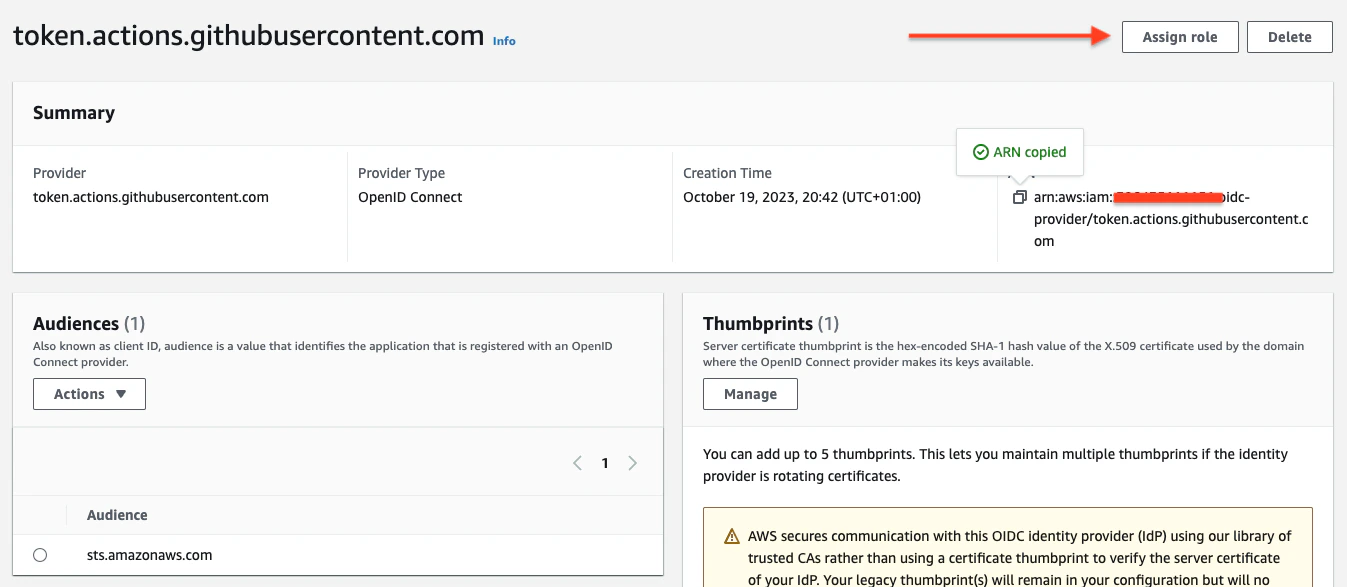Click the green check in ARN copied tooltip
The width and height of the screenshot is (1347, 587).
[983, 152]
